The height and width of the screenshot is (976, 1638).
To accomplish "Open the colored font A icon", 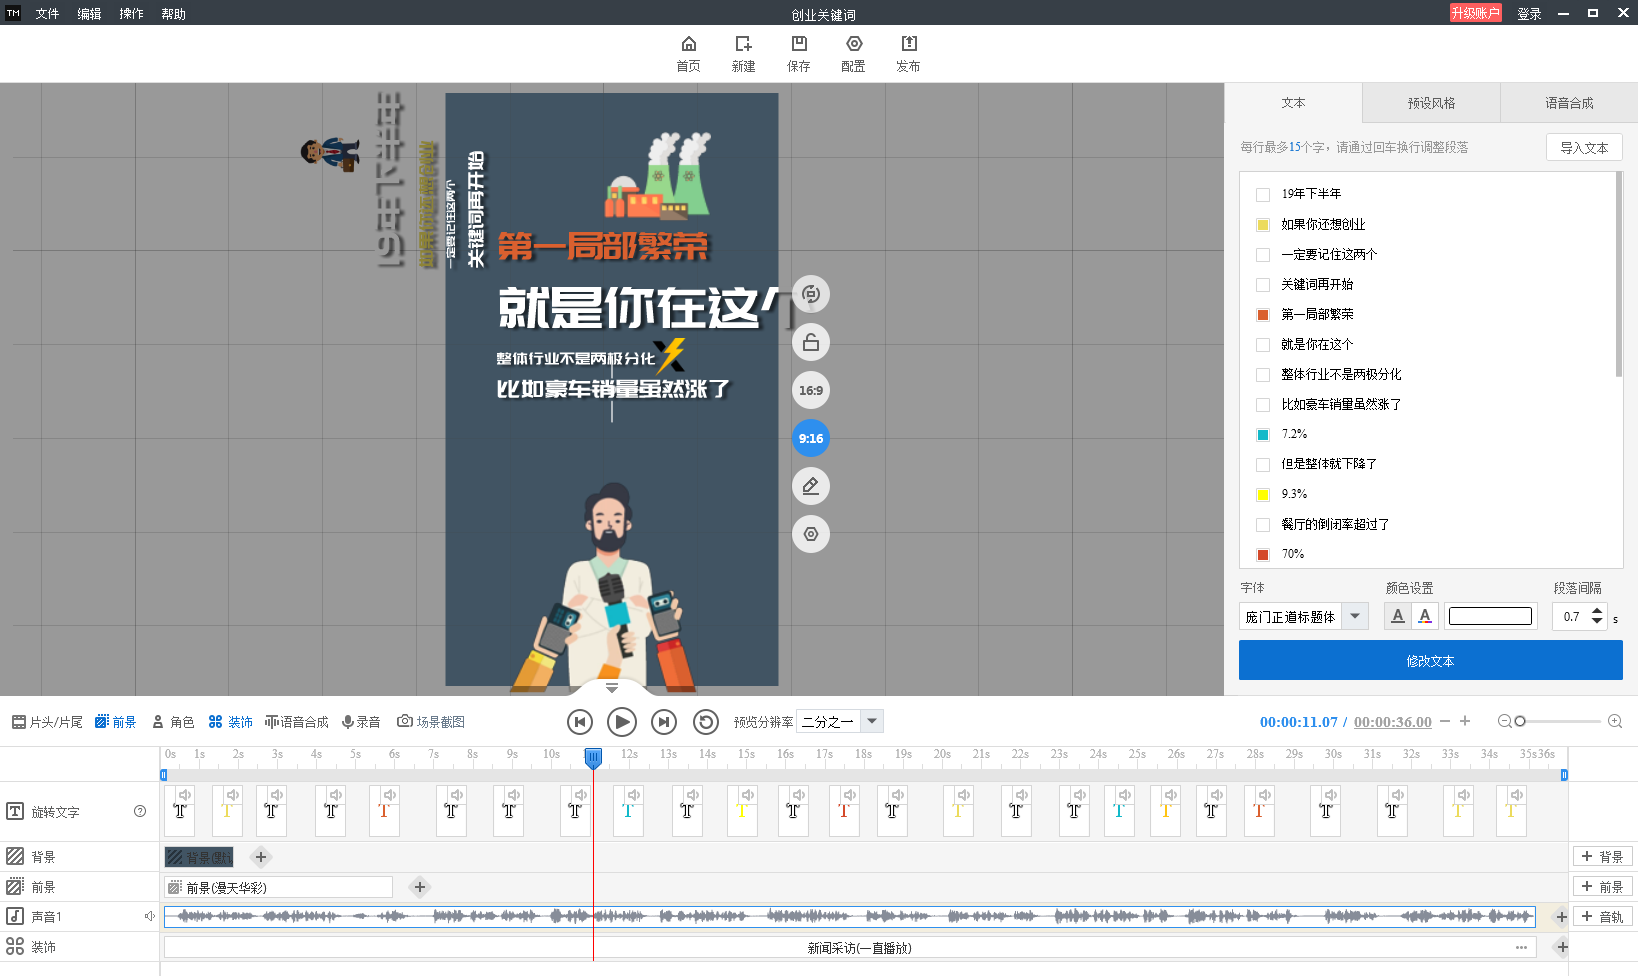I will pyautogui.click(x=1425, y=616).
